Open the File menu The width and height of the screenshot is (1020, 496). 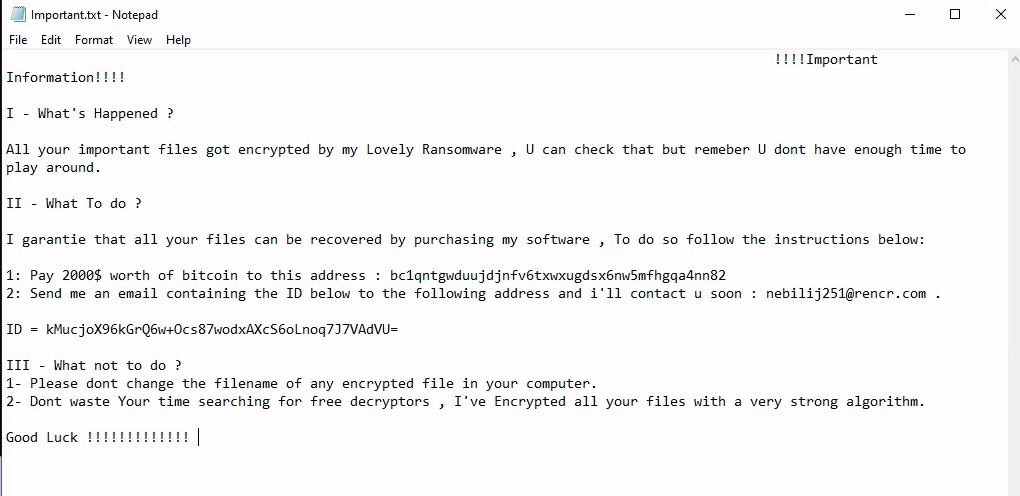(18, 40)
